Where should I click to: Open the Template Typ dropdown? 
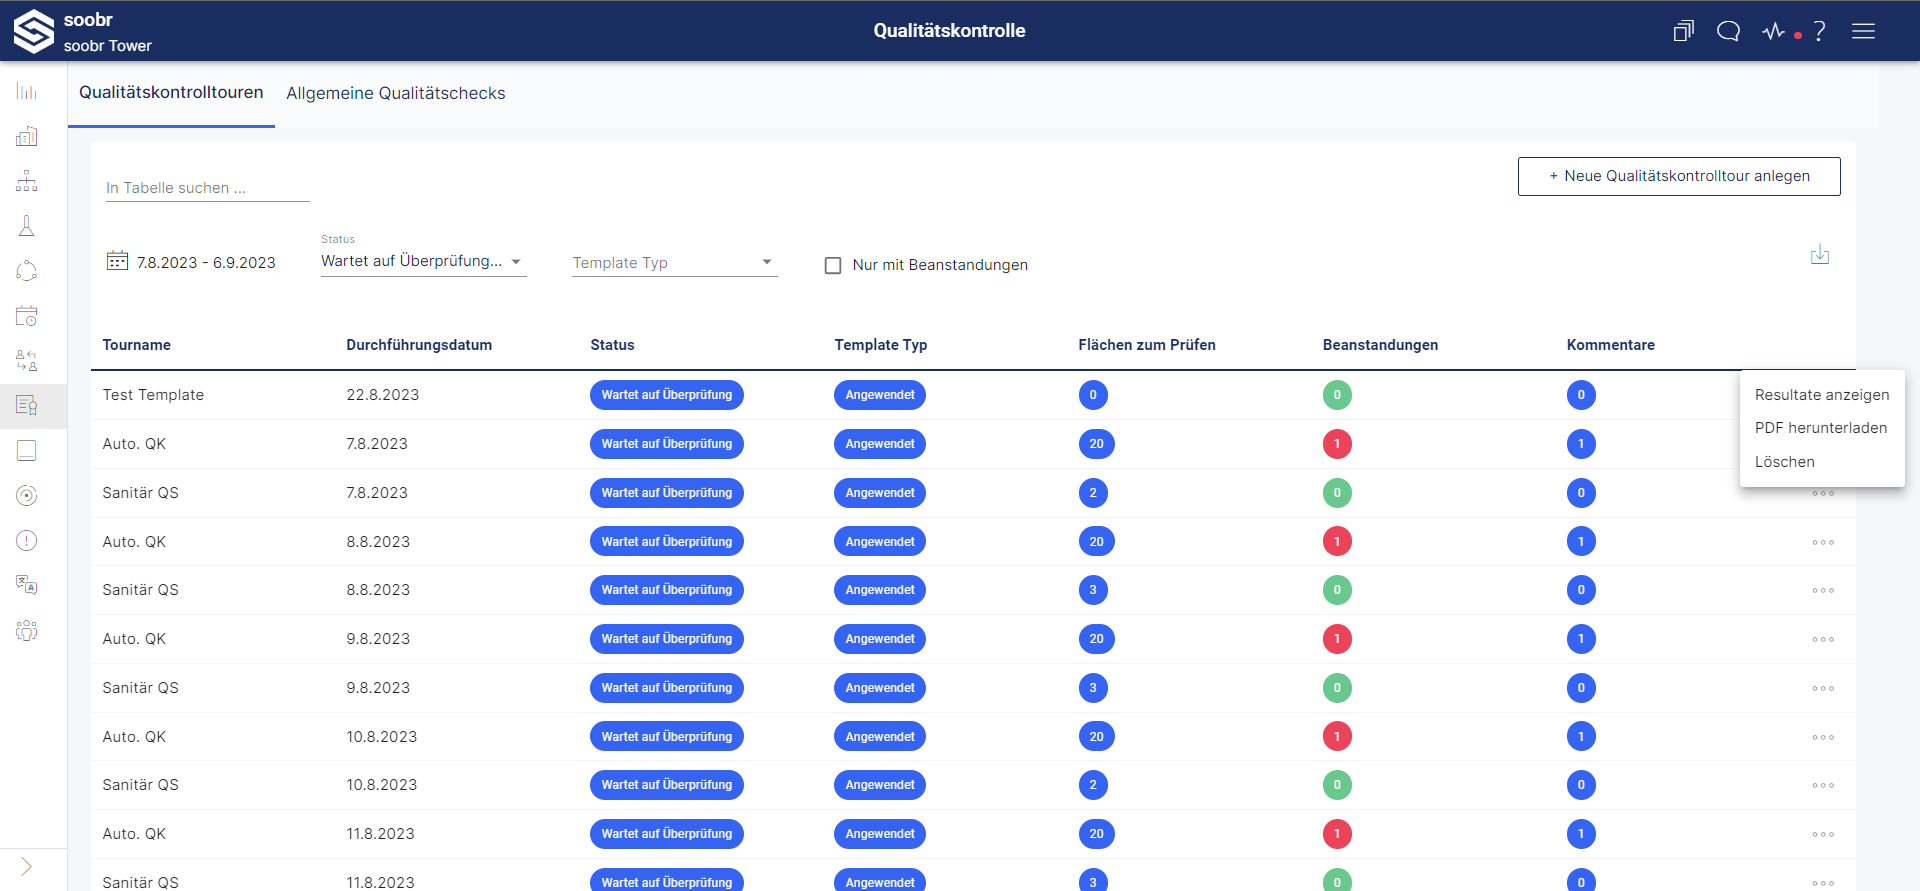coord(674,263)
